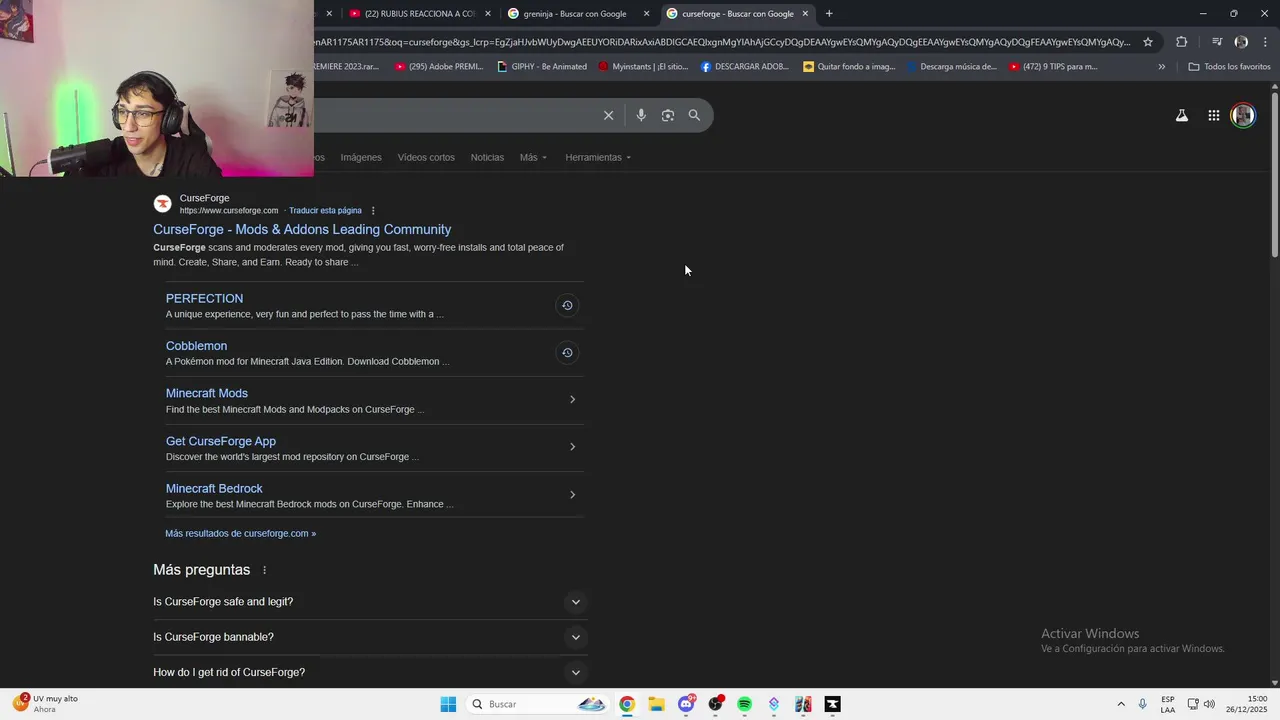Screen dimensions: 1280x720
Task: Close the greninja search tab
Action: [646, 14]
